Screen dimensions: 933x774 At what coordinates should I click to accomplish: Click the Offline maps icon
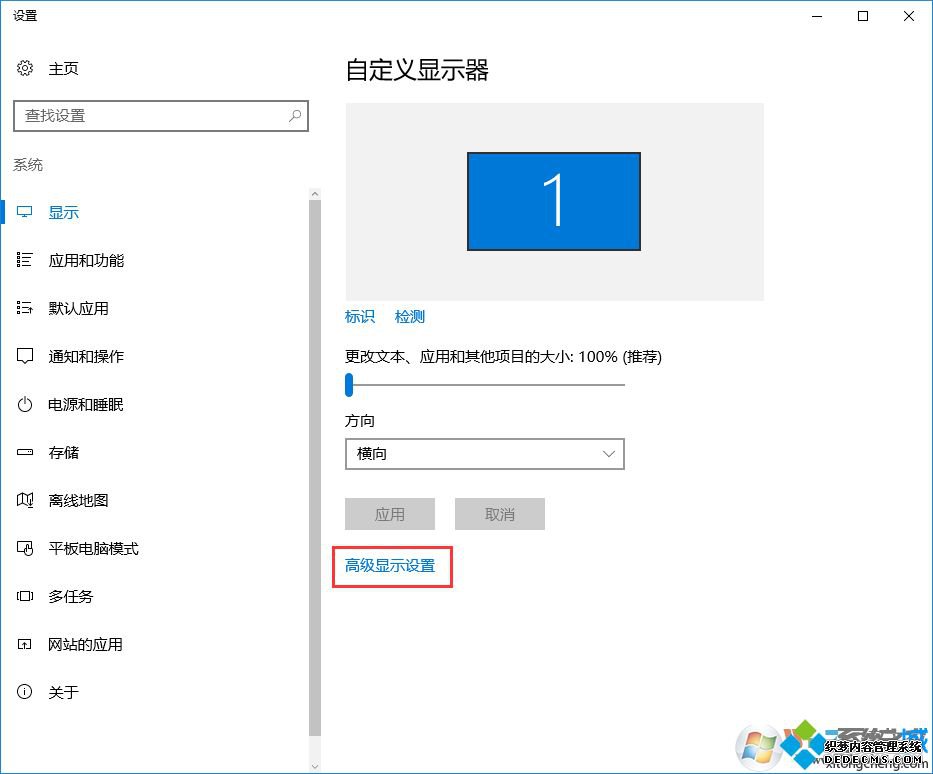pos(24,500)
